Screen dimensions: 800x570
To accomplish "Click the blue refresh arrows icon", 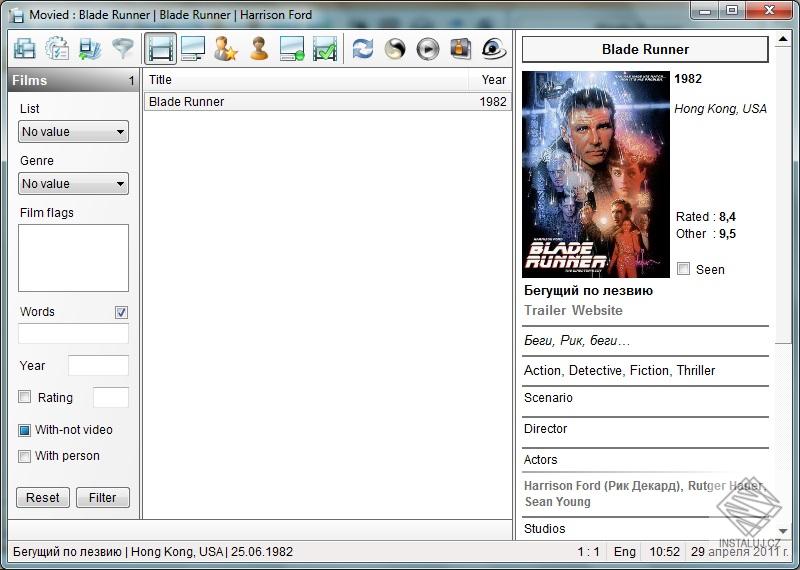I will [x=363, y=49].
